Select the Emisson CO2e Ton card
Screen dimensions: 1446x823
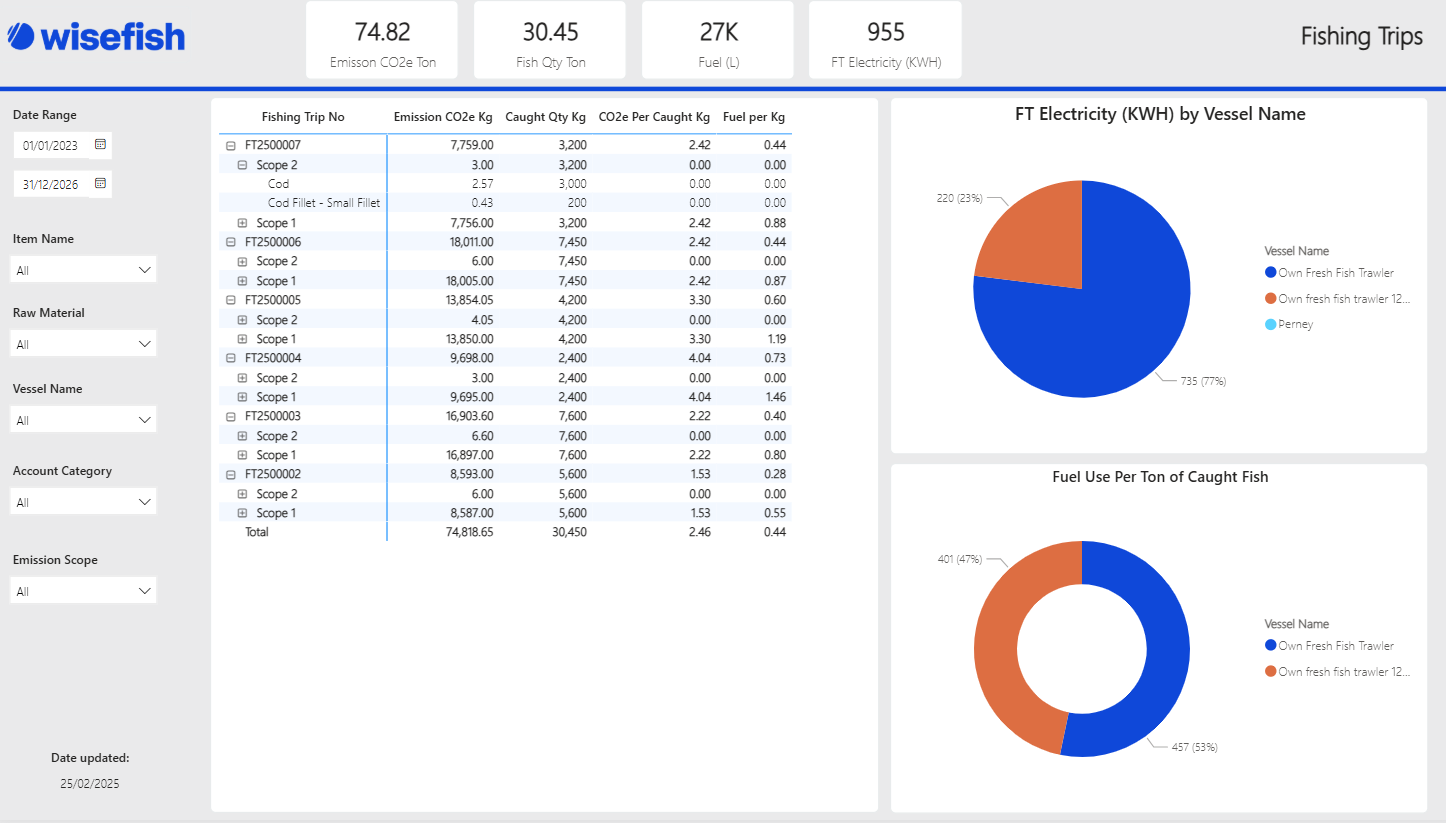tap(382, 40)
